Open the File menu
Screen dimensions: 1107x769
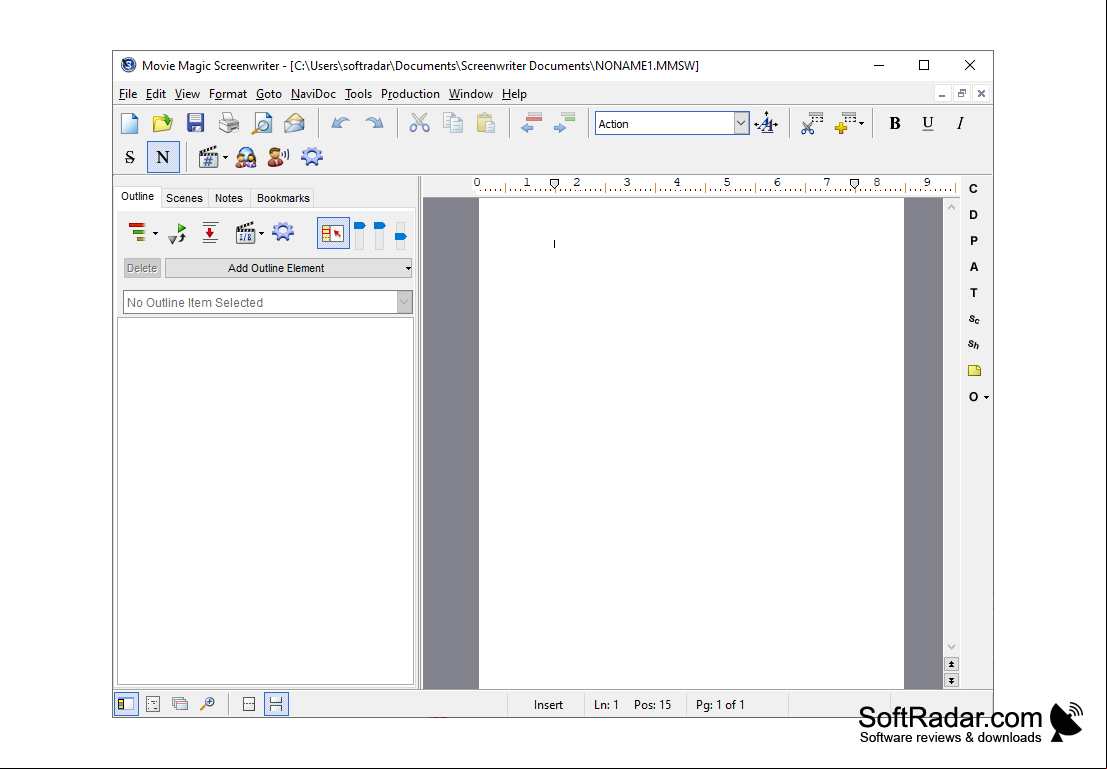128,94
